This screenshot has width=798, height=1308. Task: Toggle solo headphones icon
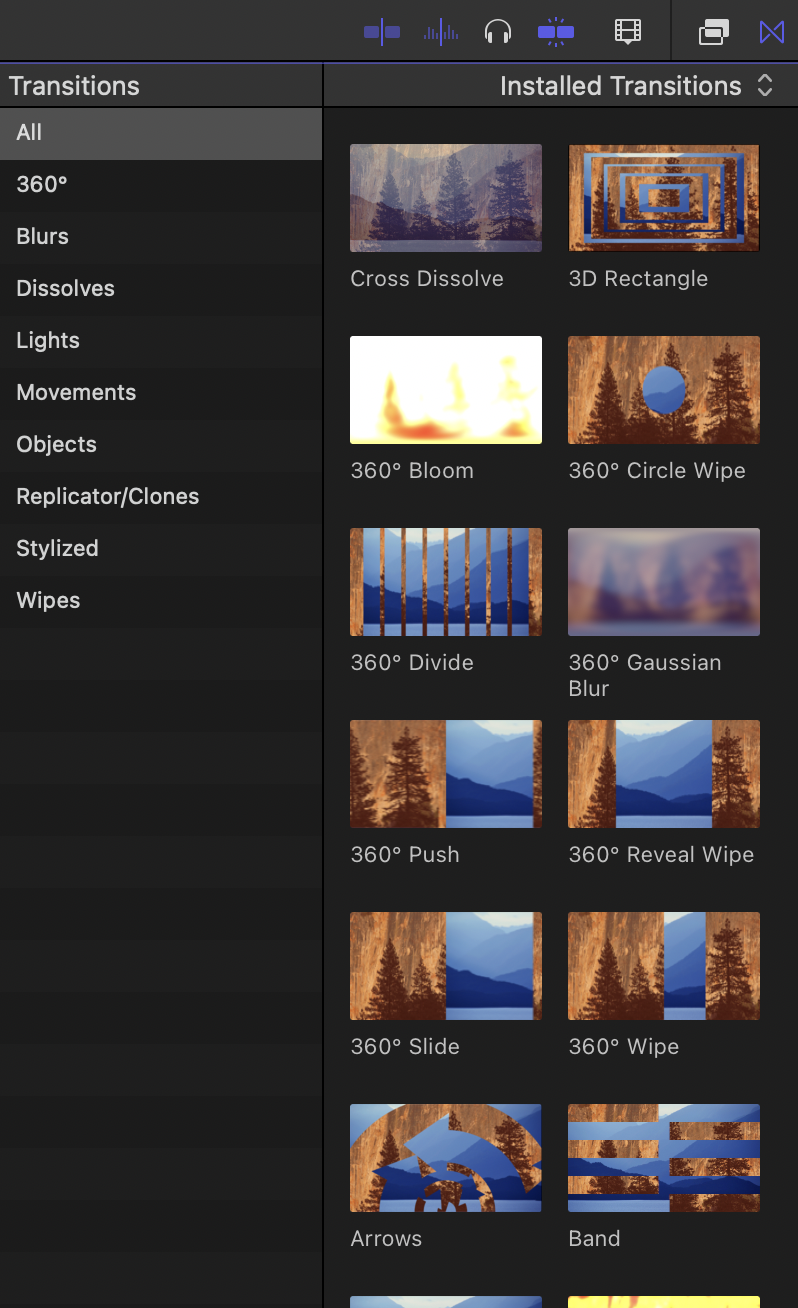tap(497, 32)
